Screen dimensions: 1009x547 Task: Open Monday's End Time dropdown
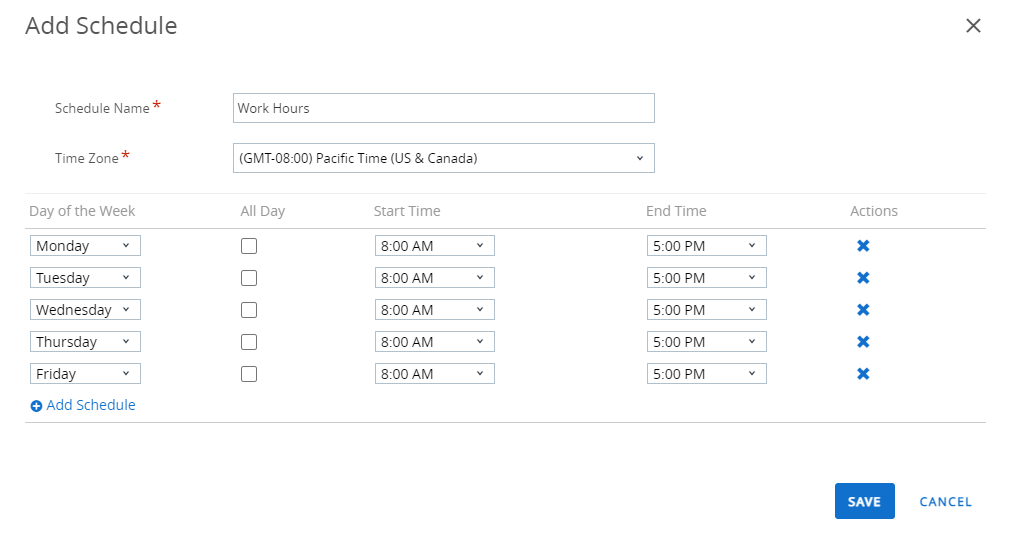[x=707, y=246]
